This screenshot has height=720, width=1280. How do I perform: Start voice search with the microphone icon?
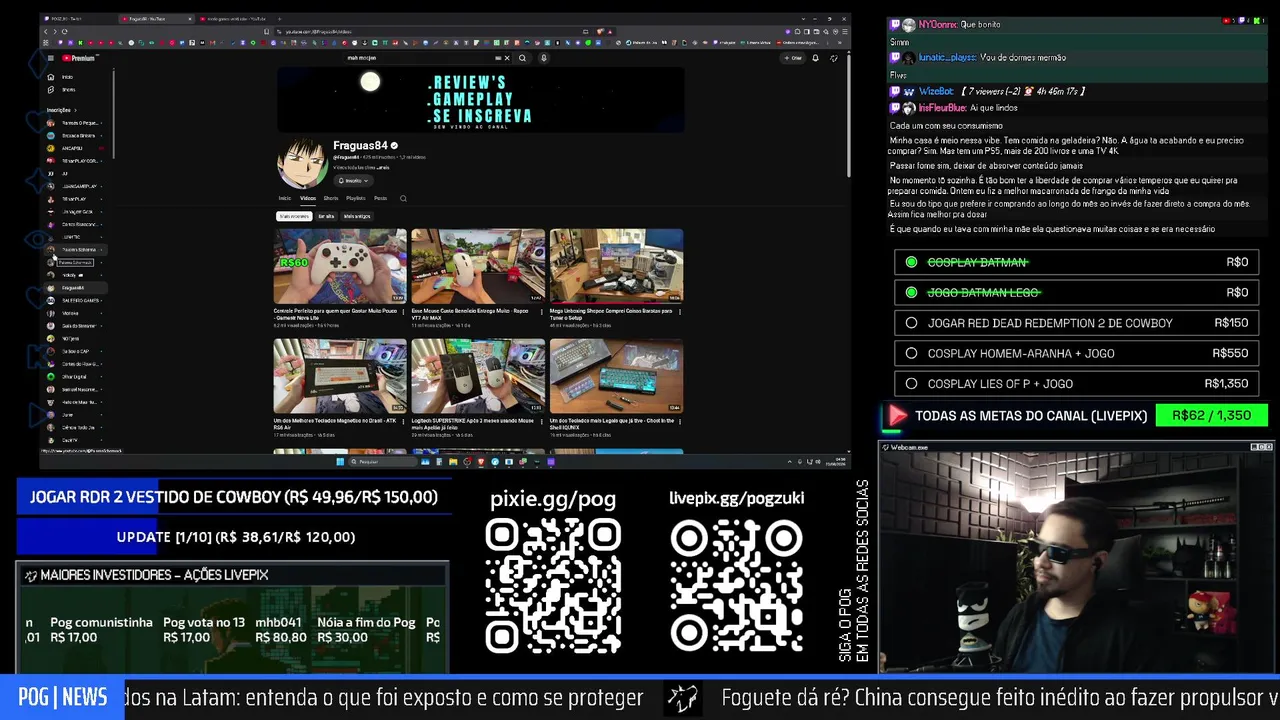point(543,58)
